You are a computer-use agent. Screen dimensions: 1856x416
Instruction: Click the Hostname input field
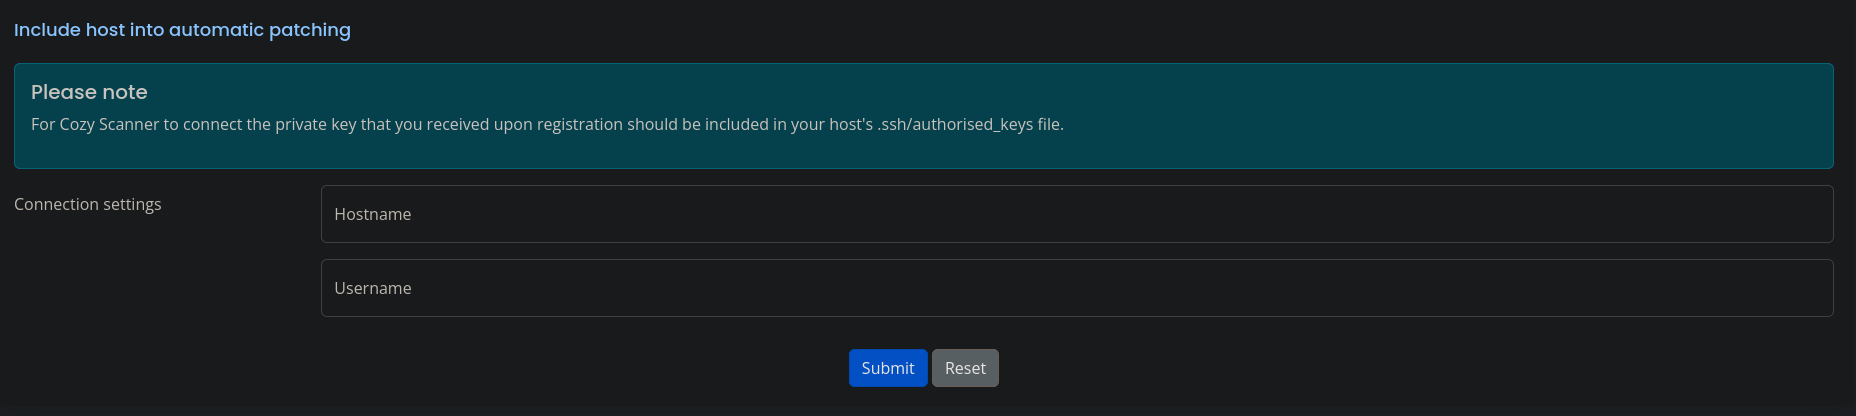tap(1076, 214)
